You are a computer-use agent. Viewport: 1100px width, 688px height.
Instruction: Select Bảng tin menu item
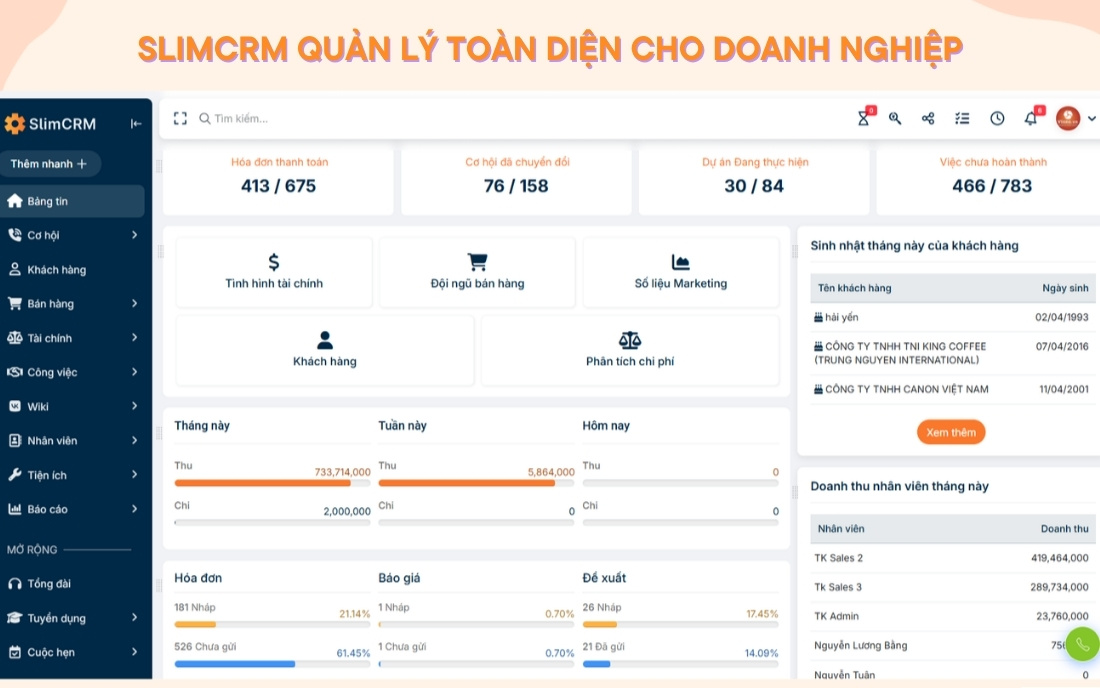[x=72, y=201]
